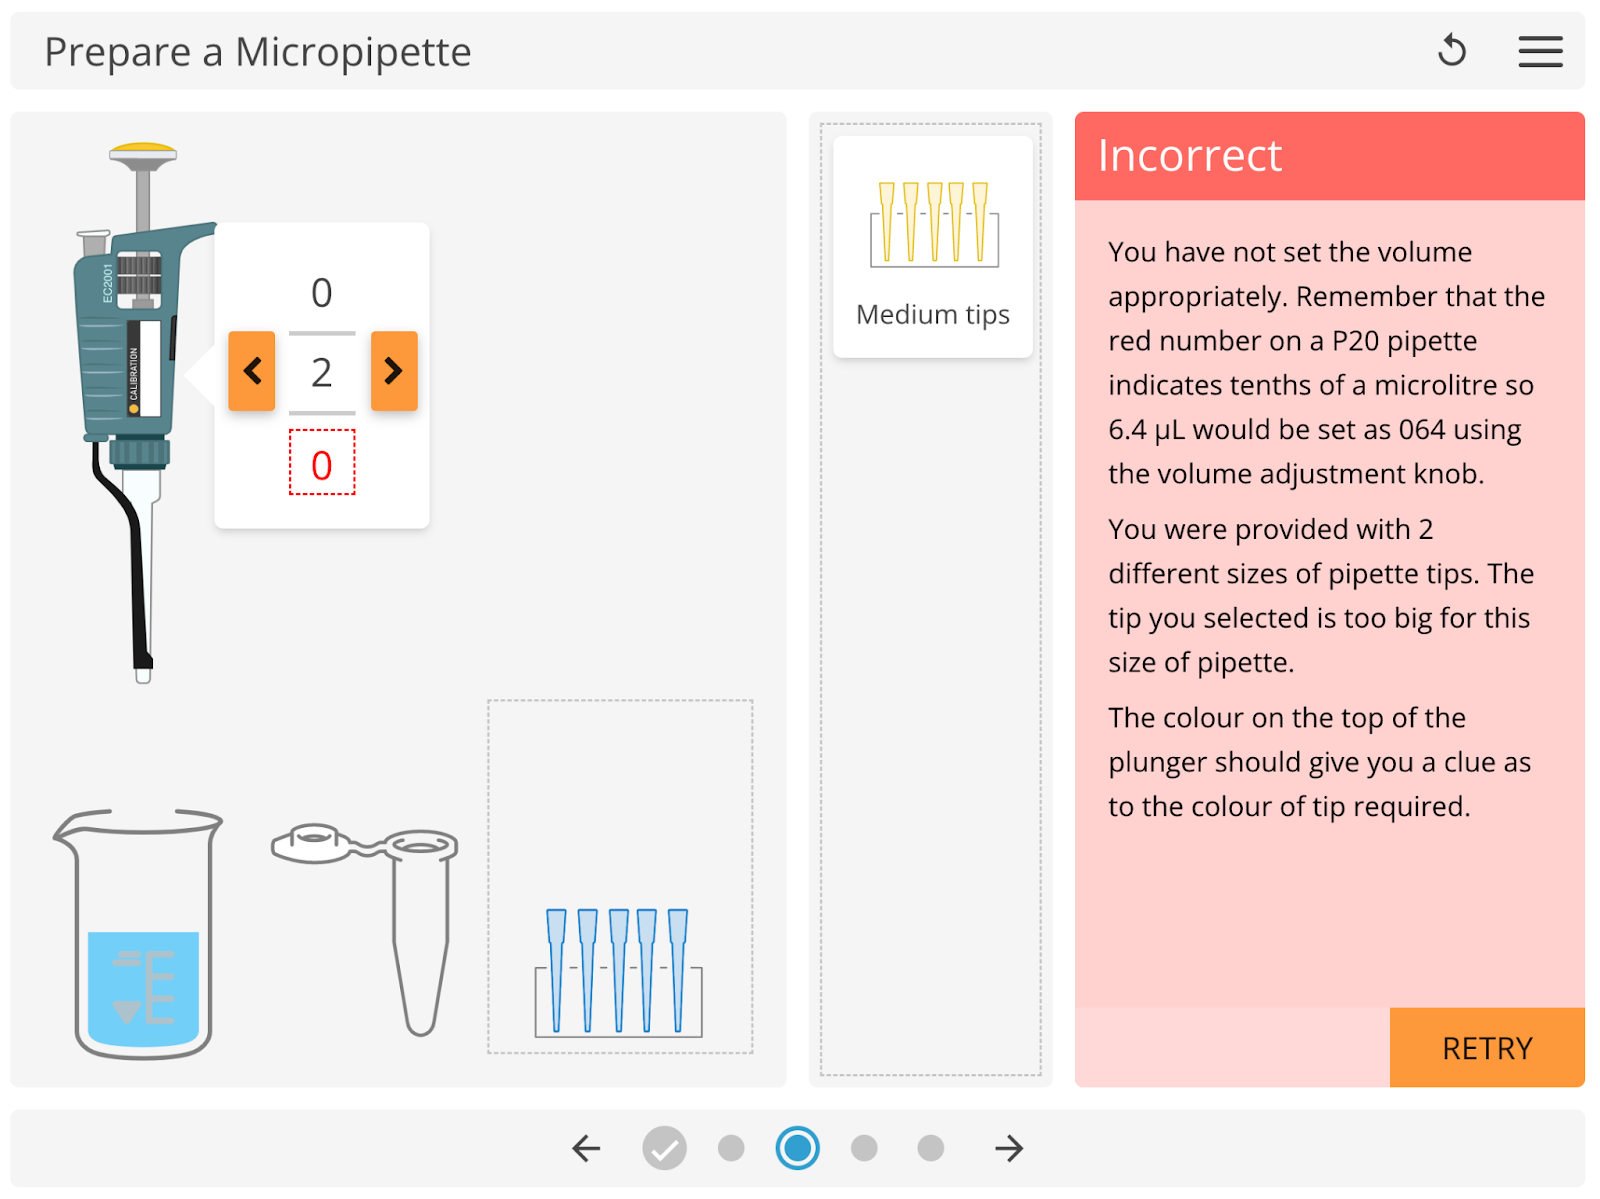Increase volume with the right orange chevron
This screenshot has width=1600, height=1199.
[394, 371]
